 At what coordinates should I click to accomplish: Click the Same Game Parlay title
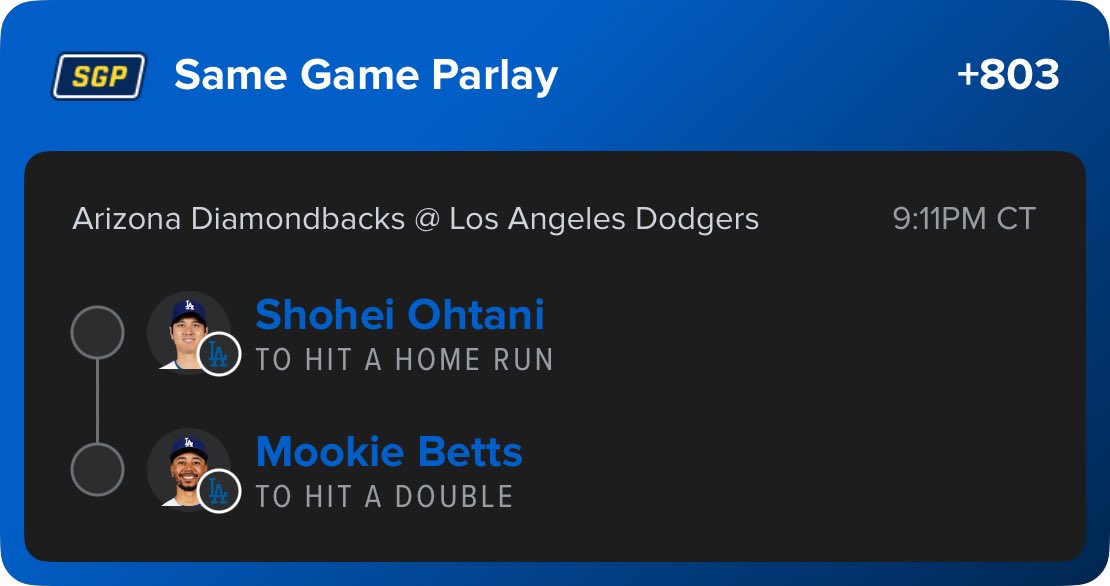(x=366, y=76)
